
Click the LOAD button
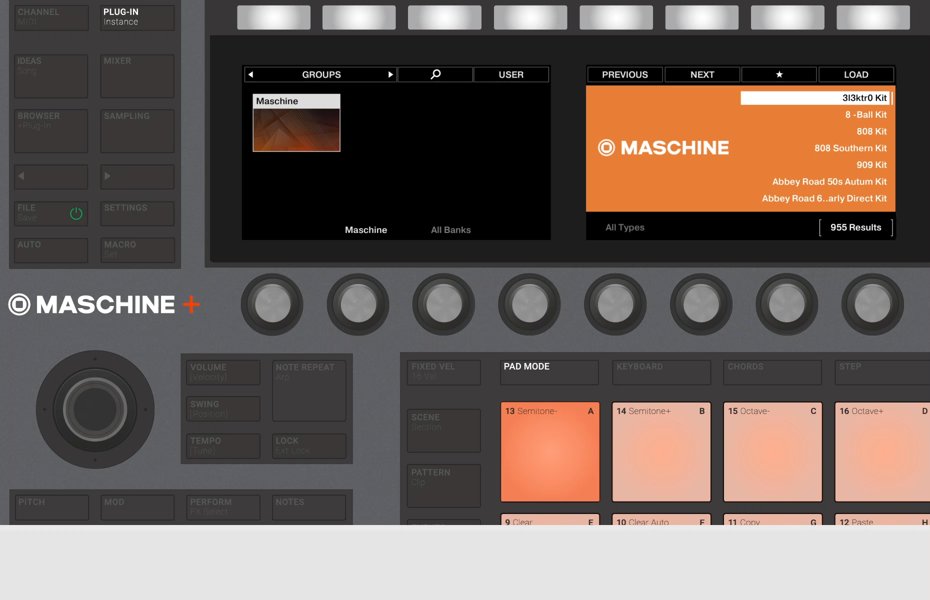pyautogui.click(x=856, y=75)
